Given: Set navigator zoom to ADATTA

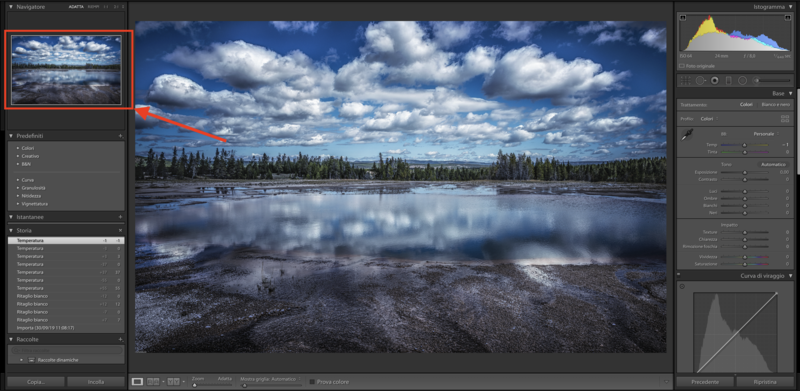Looking at the screenshot, I should coord(77,7).
